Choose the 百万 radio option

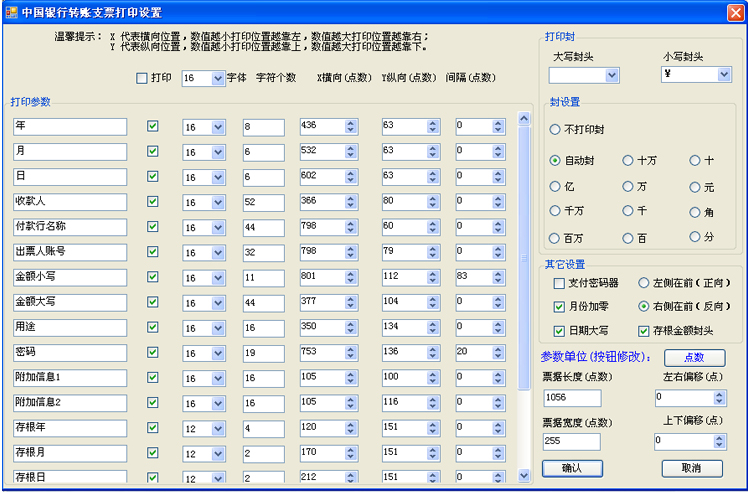point(555,238)
